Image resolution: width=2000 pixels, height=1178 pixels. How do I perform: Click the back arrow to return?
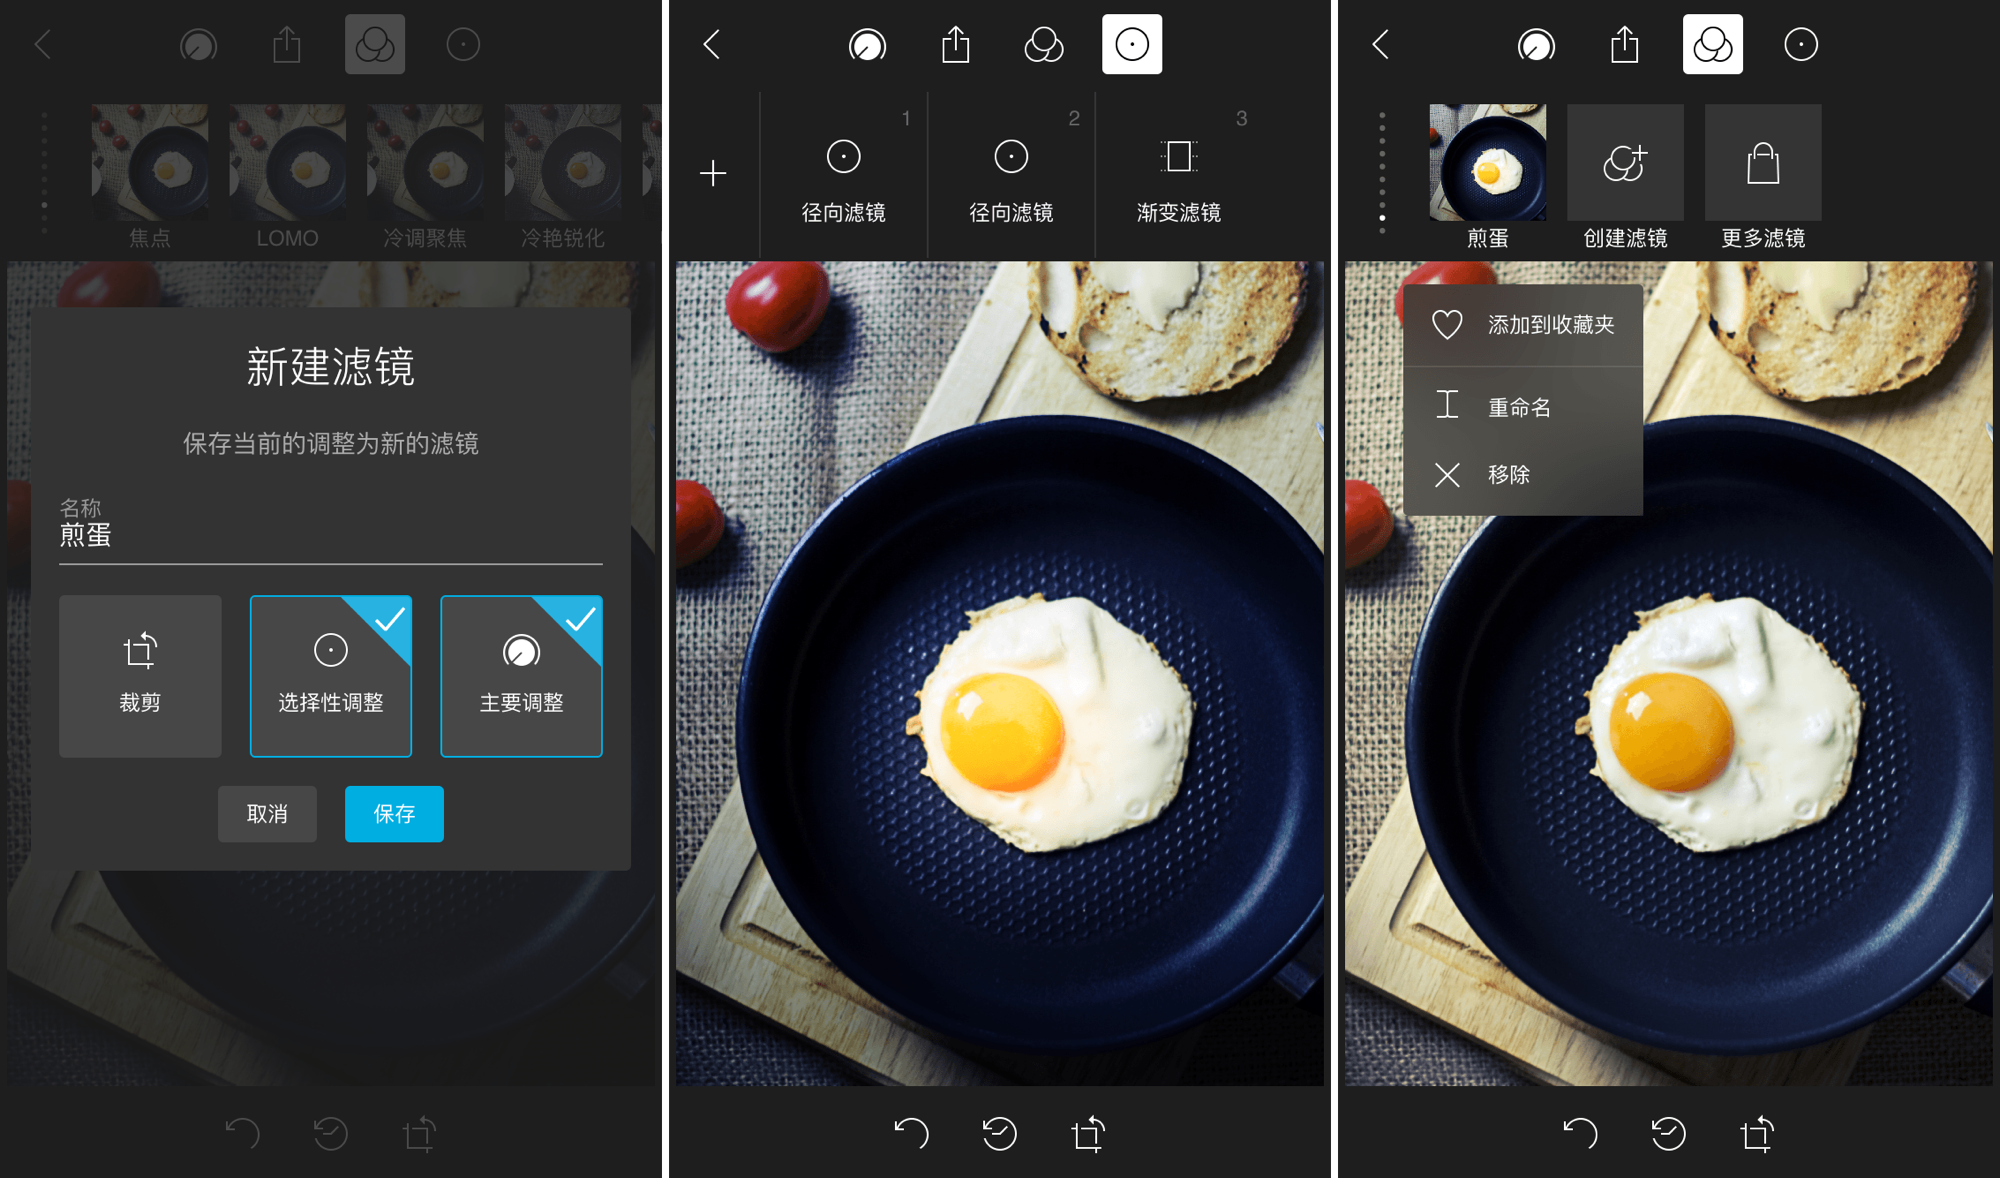coord(42,43)
